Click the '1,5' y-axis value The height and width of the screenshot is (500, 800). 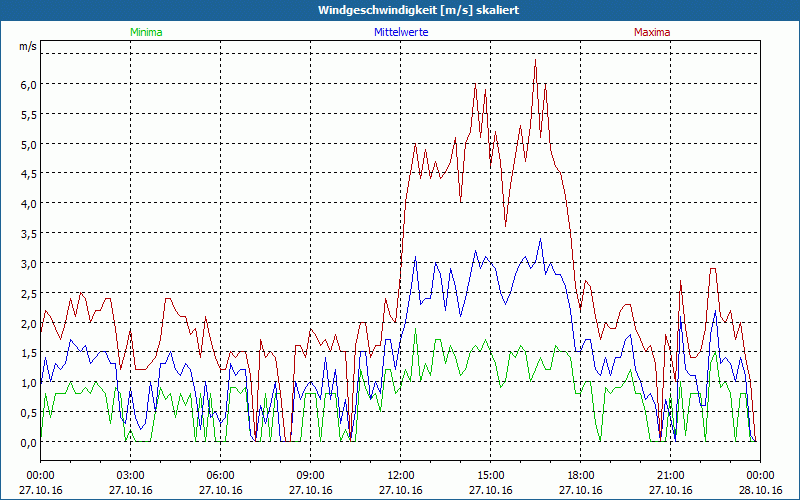[x=29, y=353]
